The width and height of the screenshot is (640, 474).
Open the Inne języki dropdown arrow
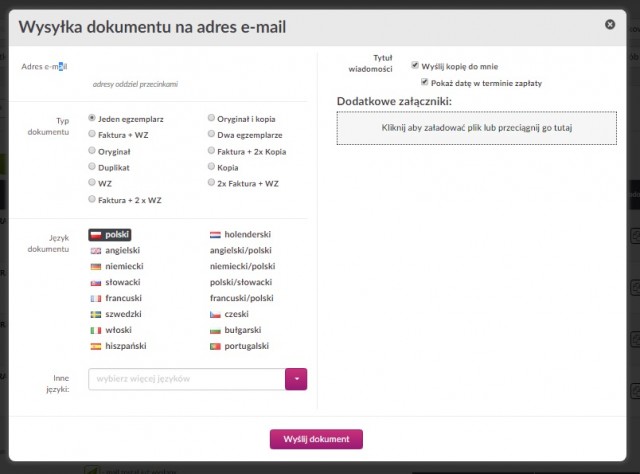point(296,379)
